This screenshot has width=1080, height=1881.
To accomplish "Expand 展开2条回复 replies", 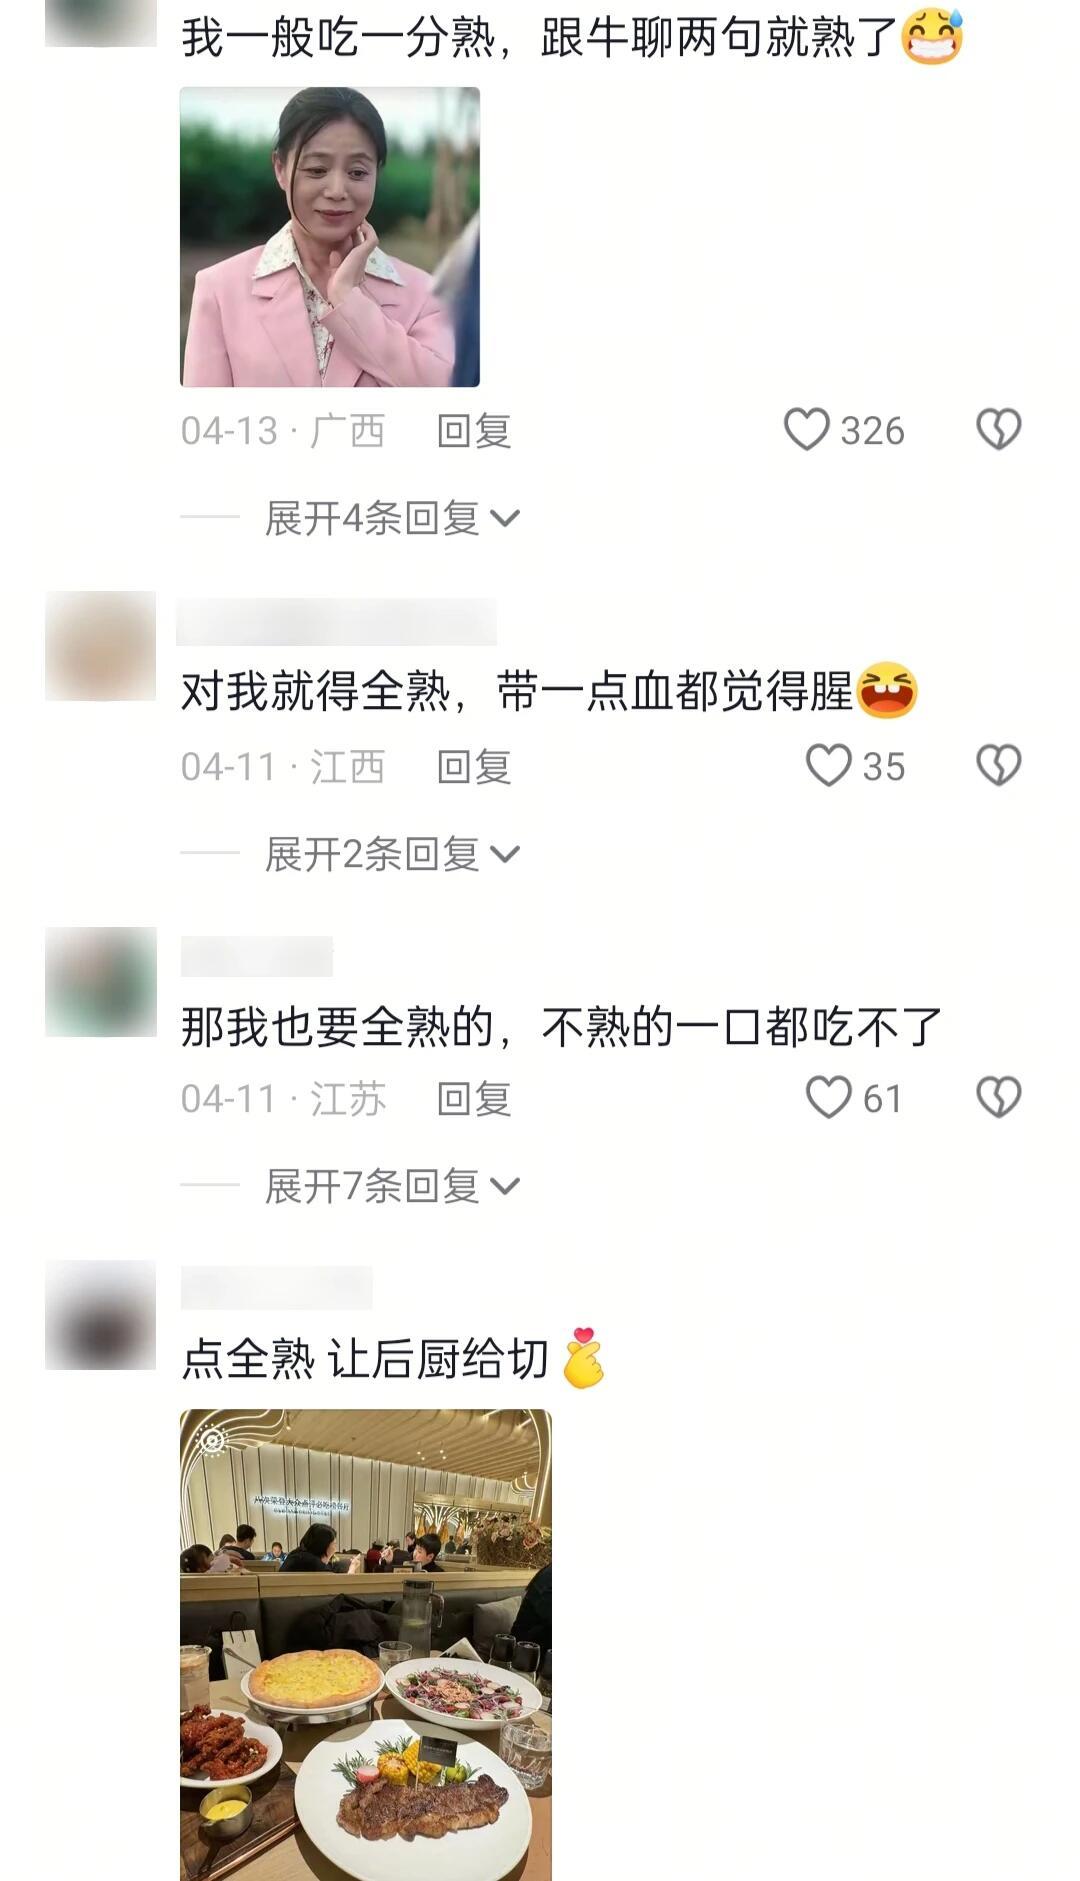I will tap(392, 854).
